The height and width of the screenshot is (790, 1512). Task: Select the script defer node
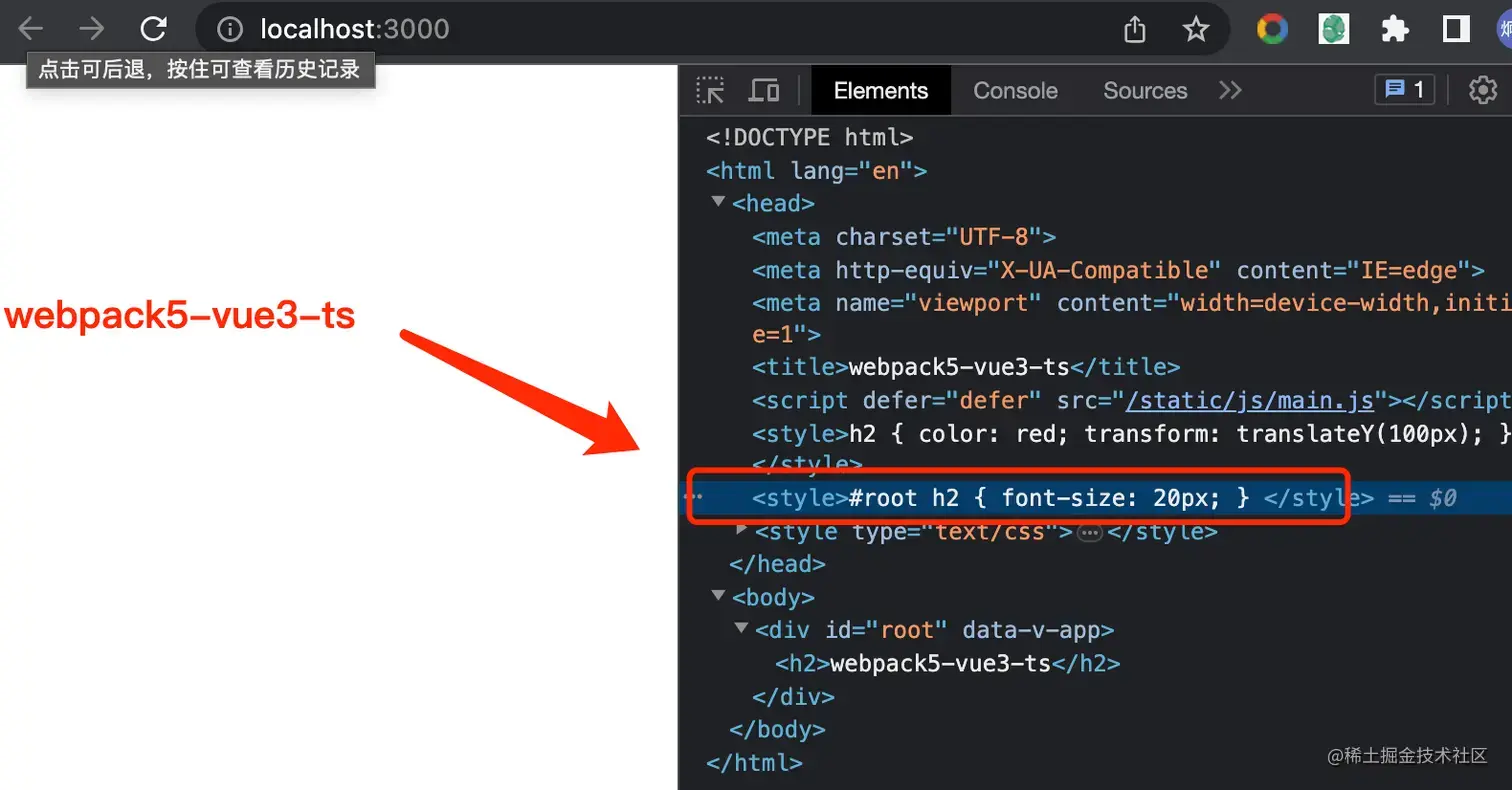(1132, 401)
